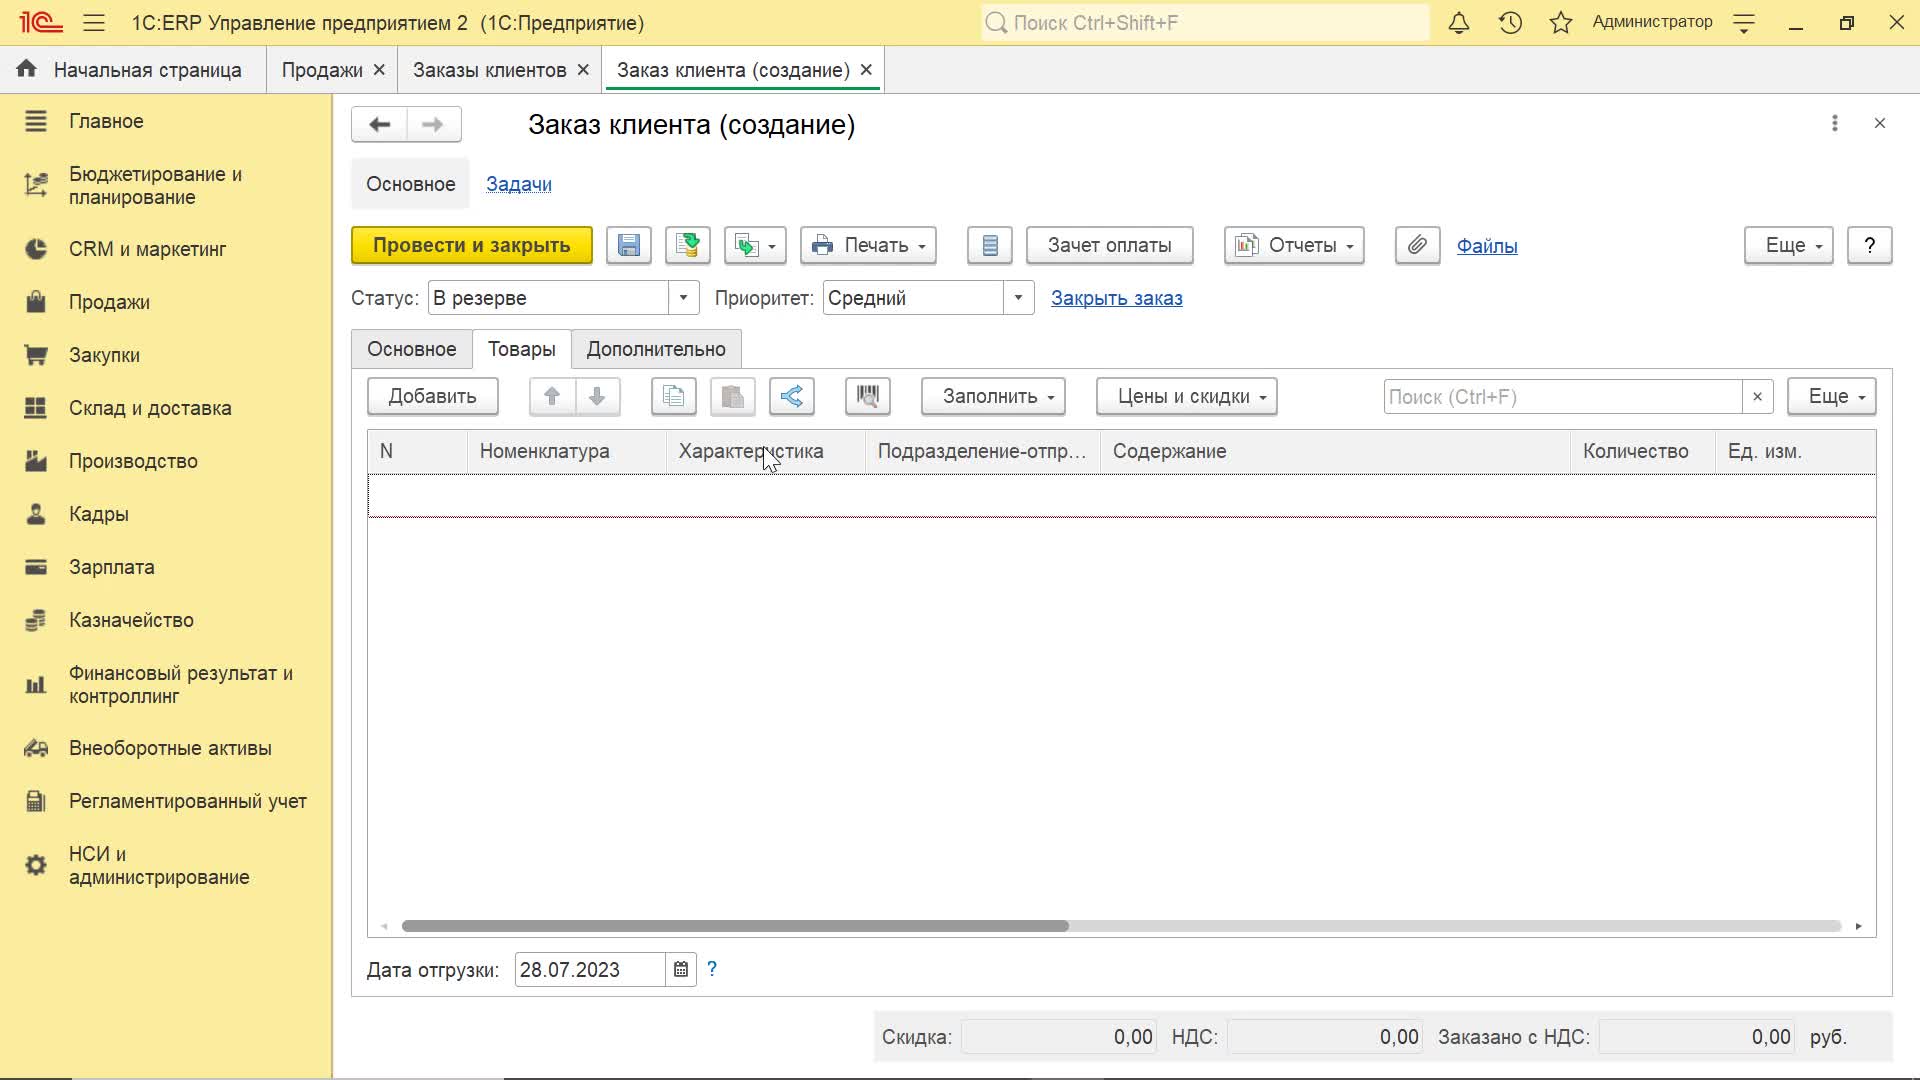Viewport: 1920px width, 1080px height.
Task: Expand the Приоритет dropdown
Action: tap(1018, 298)
